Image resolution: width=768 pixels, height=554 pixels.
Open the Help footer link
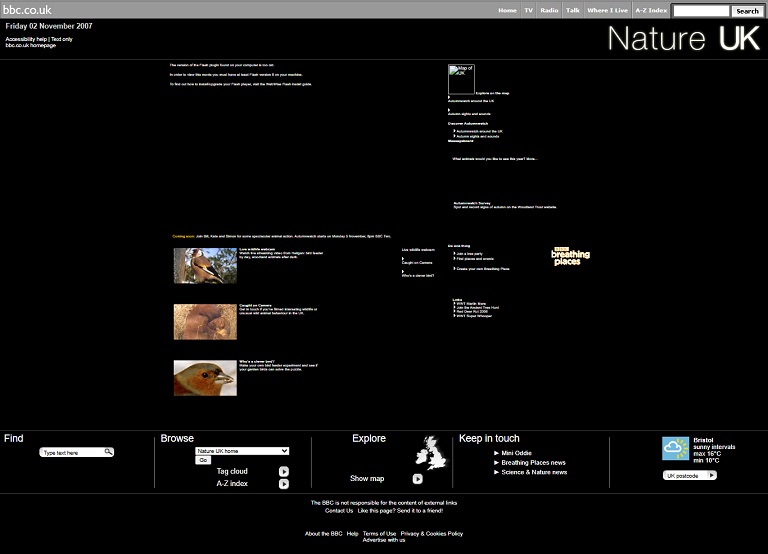pos(353,534)
